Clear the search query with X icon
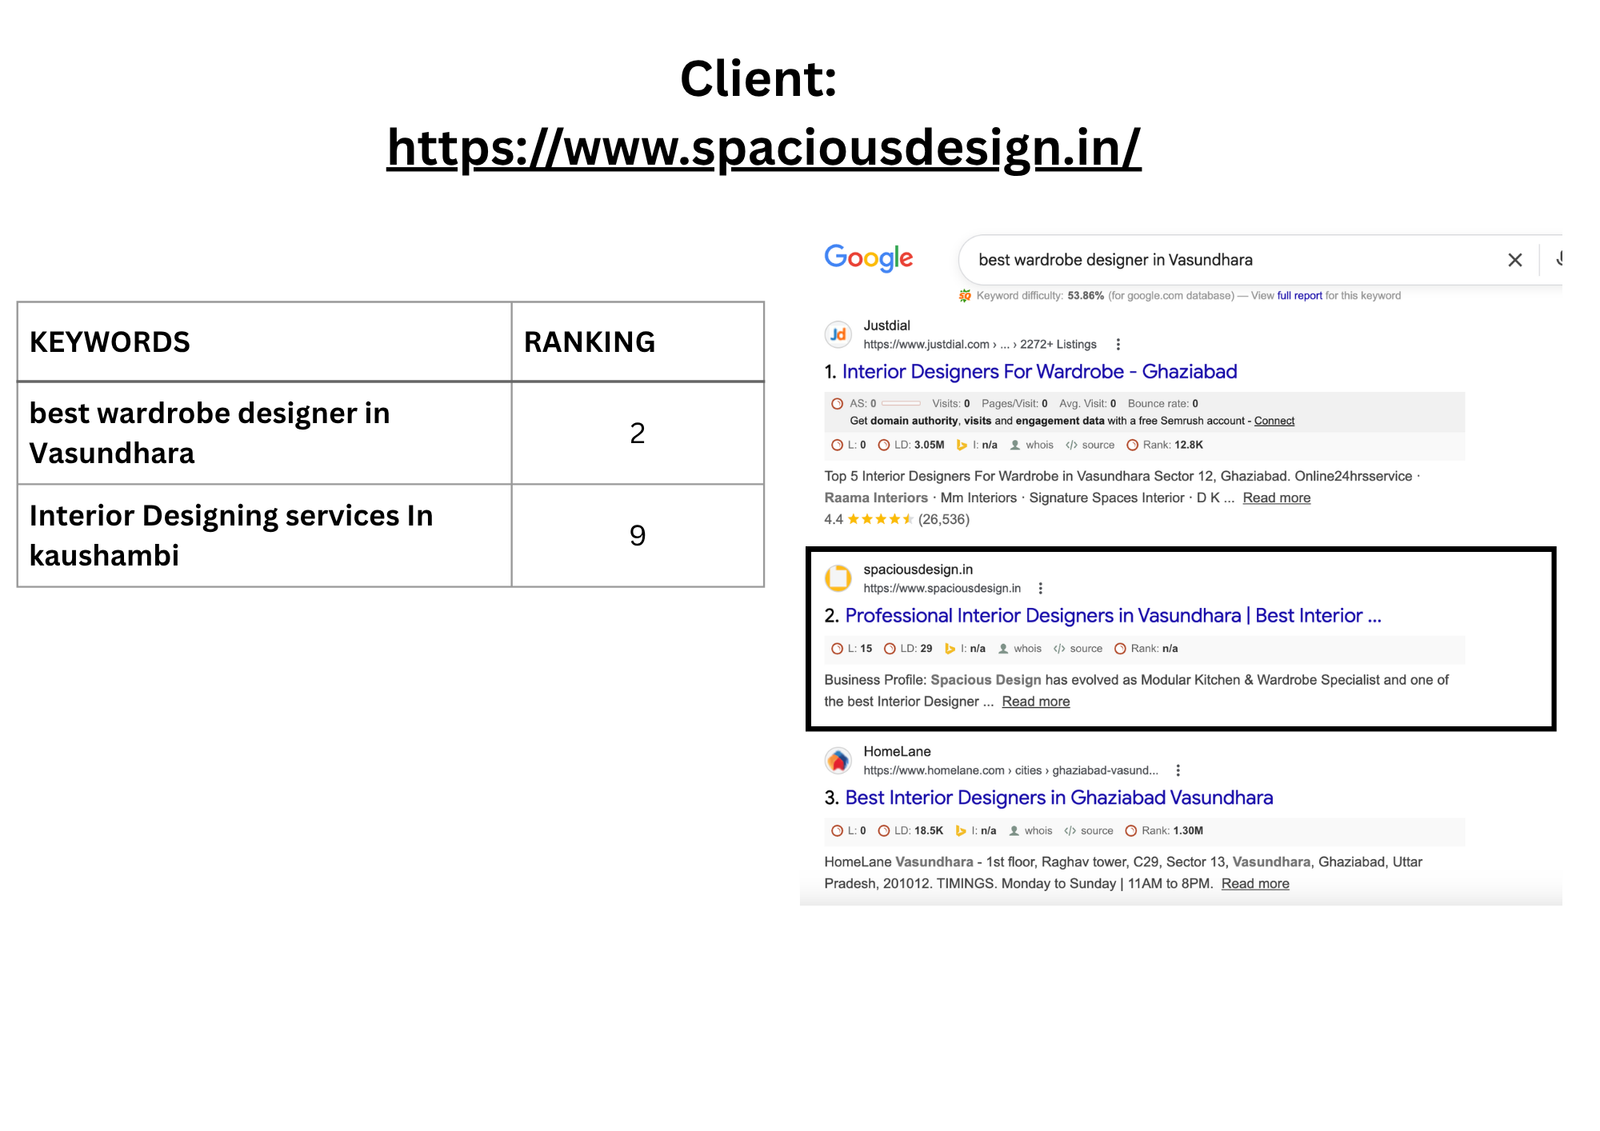This screenshot has width=1600, height=1131. (x=1515, y=260)
